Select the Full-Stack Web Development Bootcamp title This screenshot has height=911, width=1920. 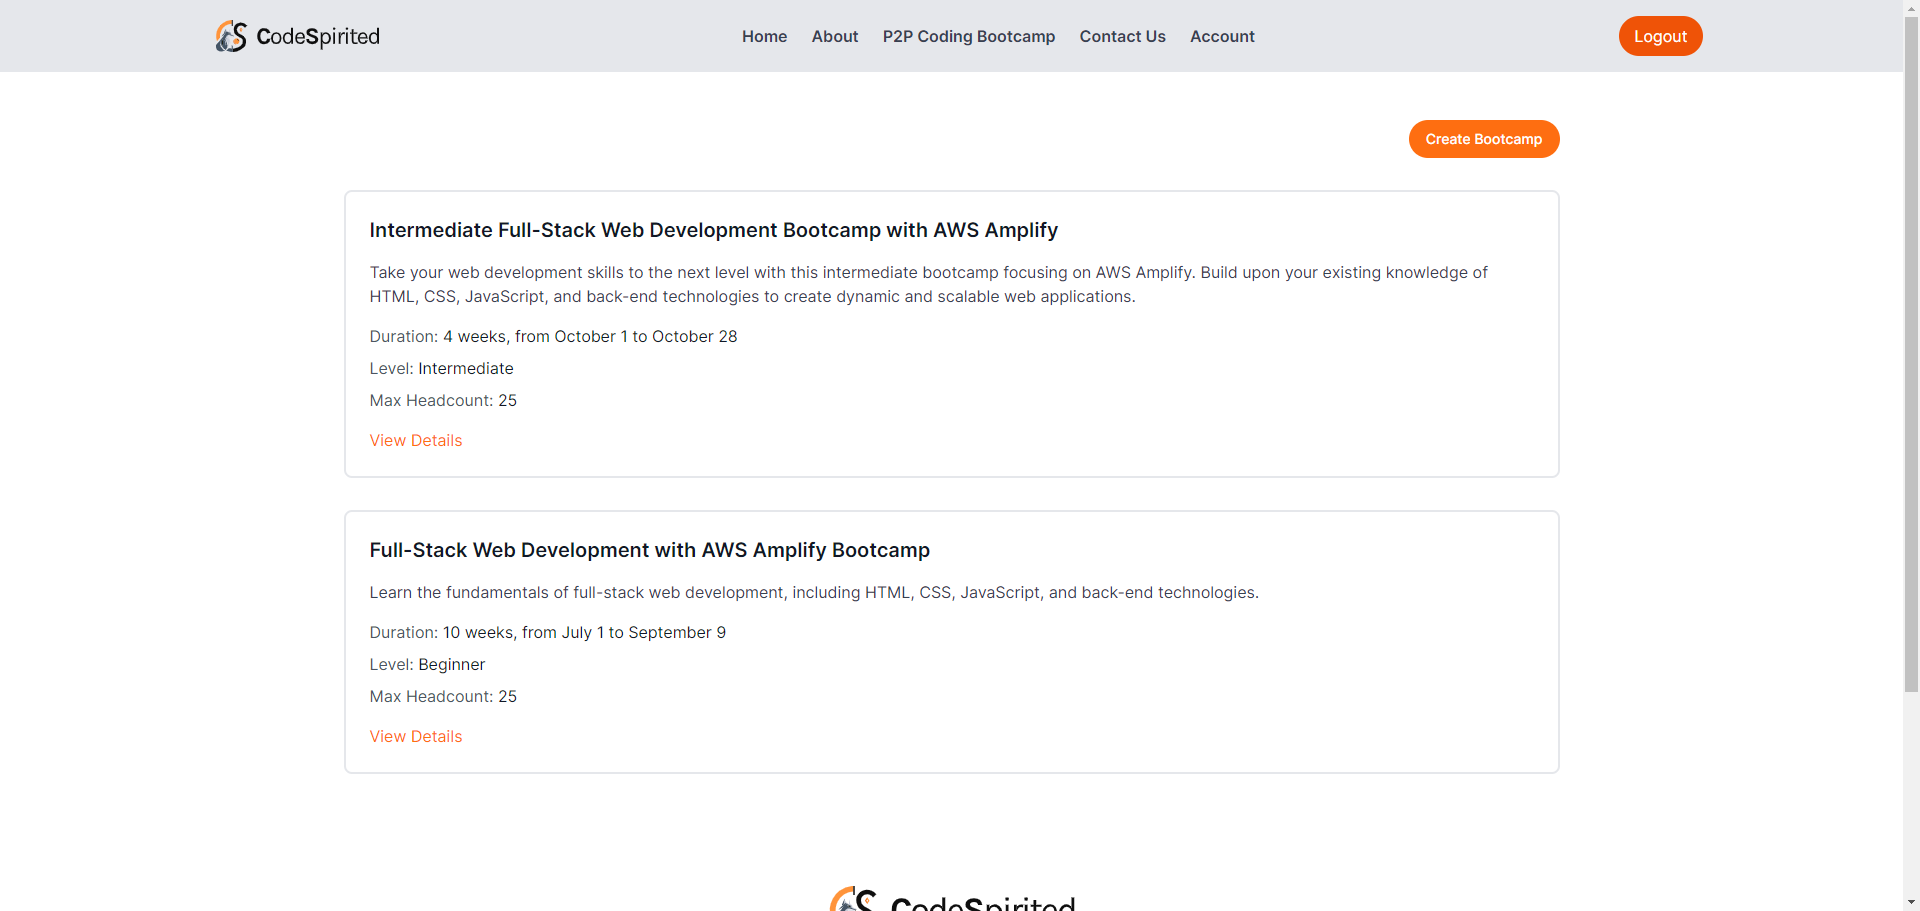click(649, 550)
